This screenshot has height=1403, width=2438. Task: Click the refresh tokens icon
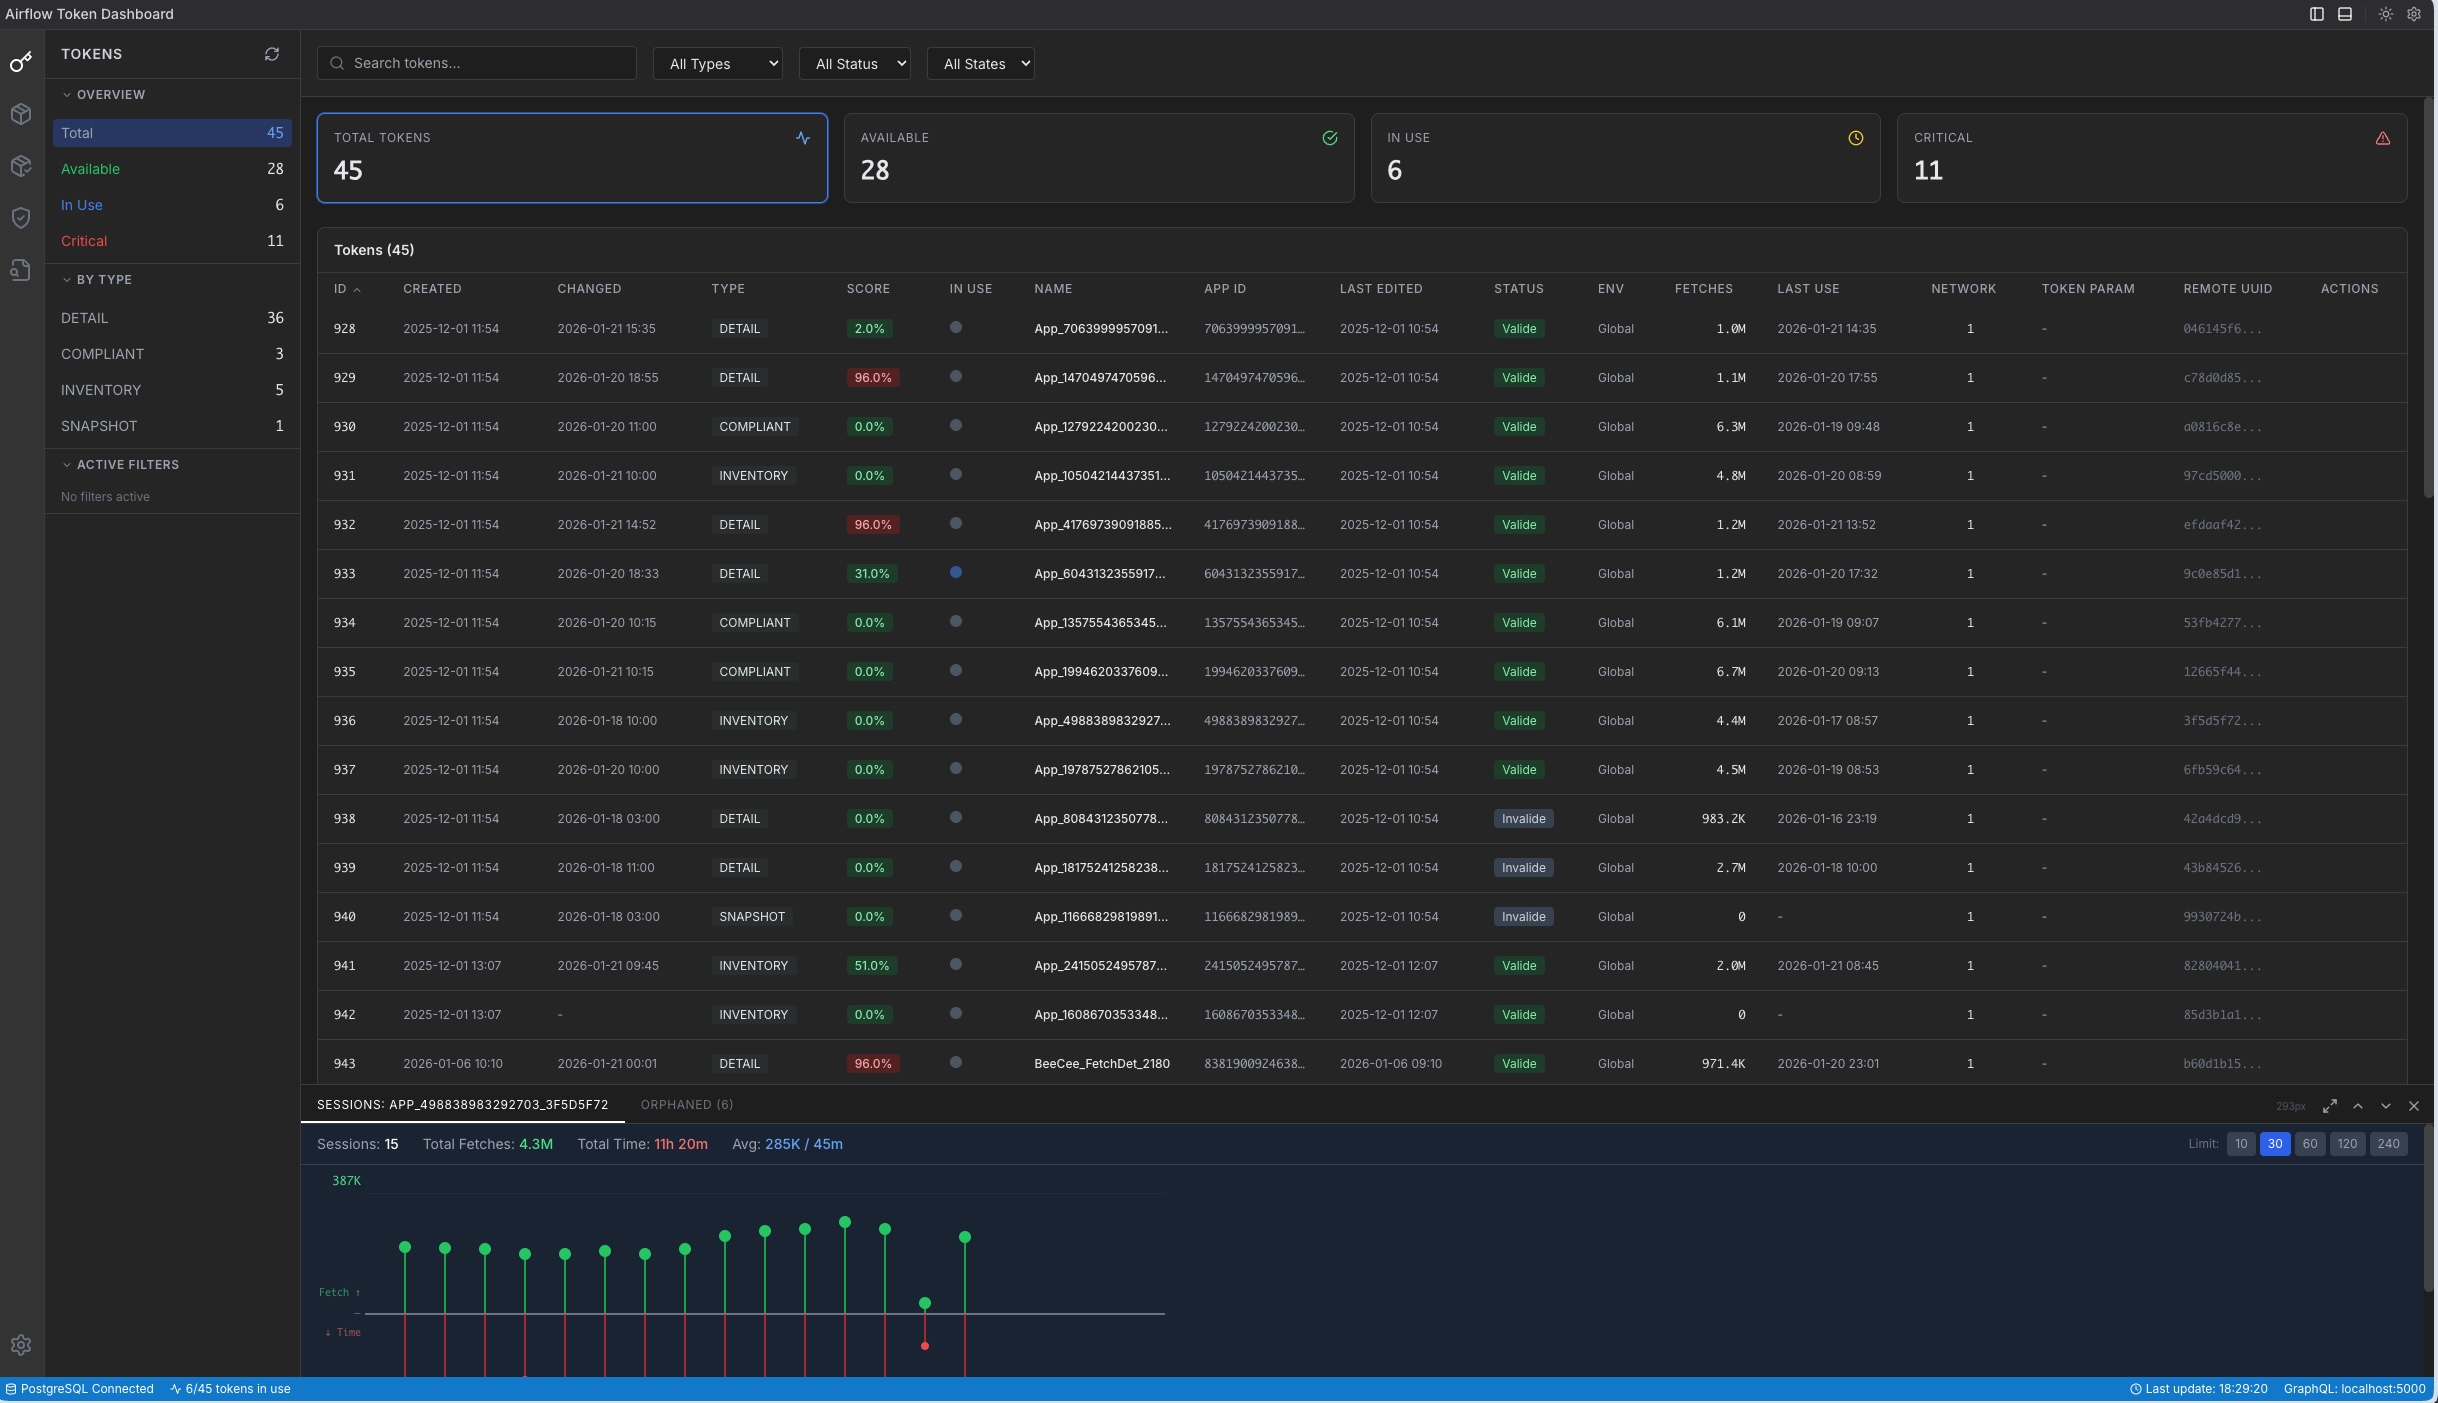(x=271, y=54)
